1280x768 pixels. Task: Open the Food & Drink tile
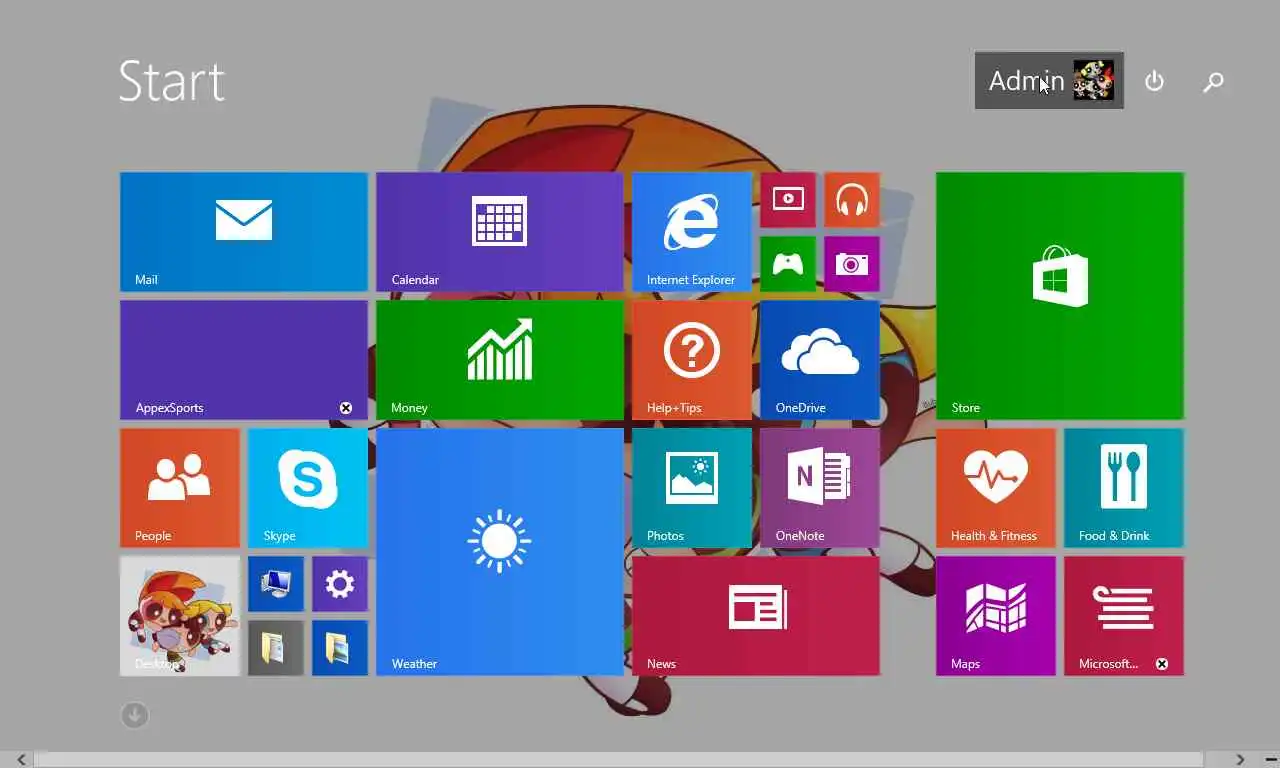click(1124, 488)
